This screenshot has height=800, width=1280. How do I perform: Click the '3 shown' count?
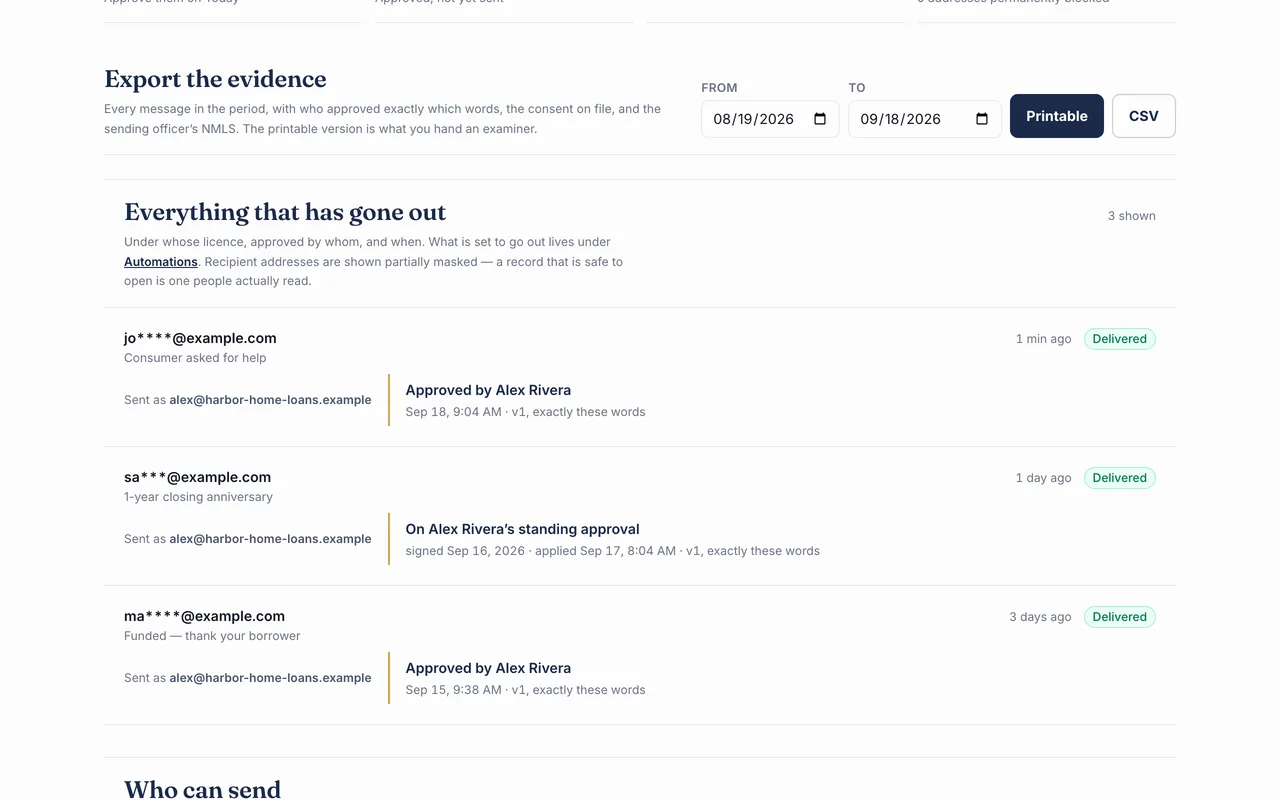pyautogui.click(x=1131, y=216)
